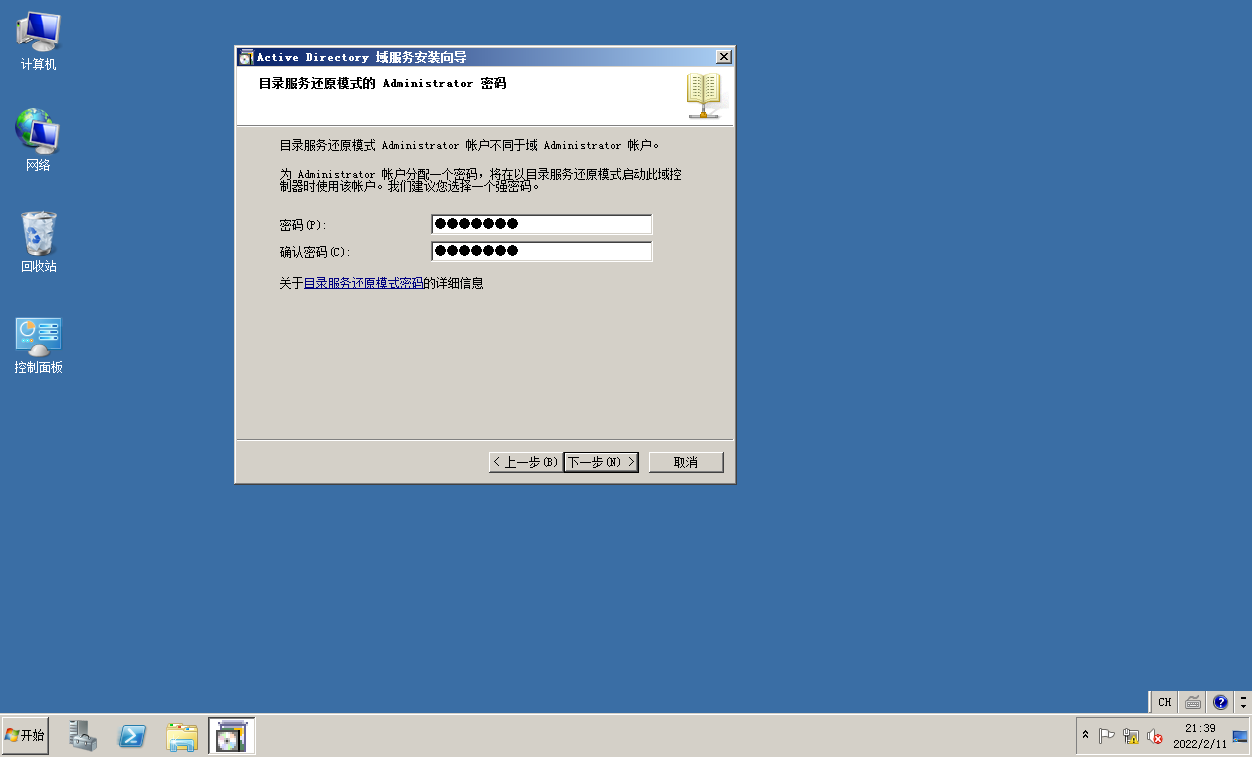The height and width of the screenshot is (757, 1252).
Task: Close the Active Directory wizard window
Action: [x=724, y=57]
